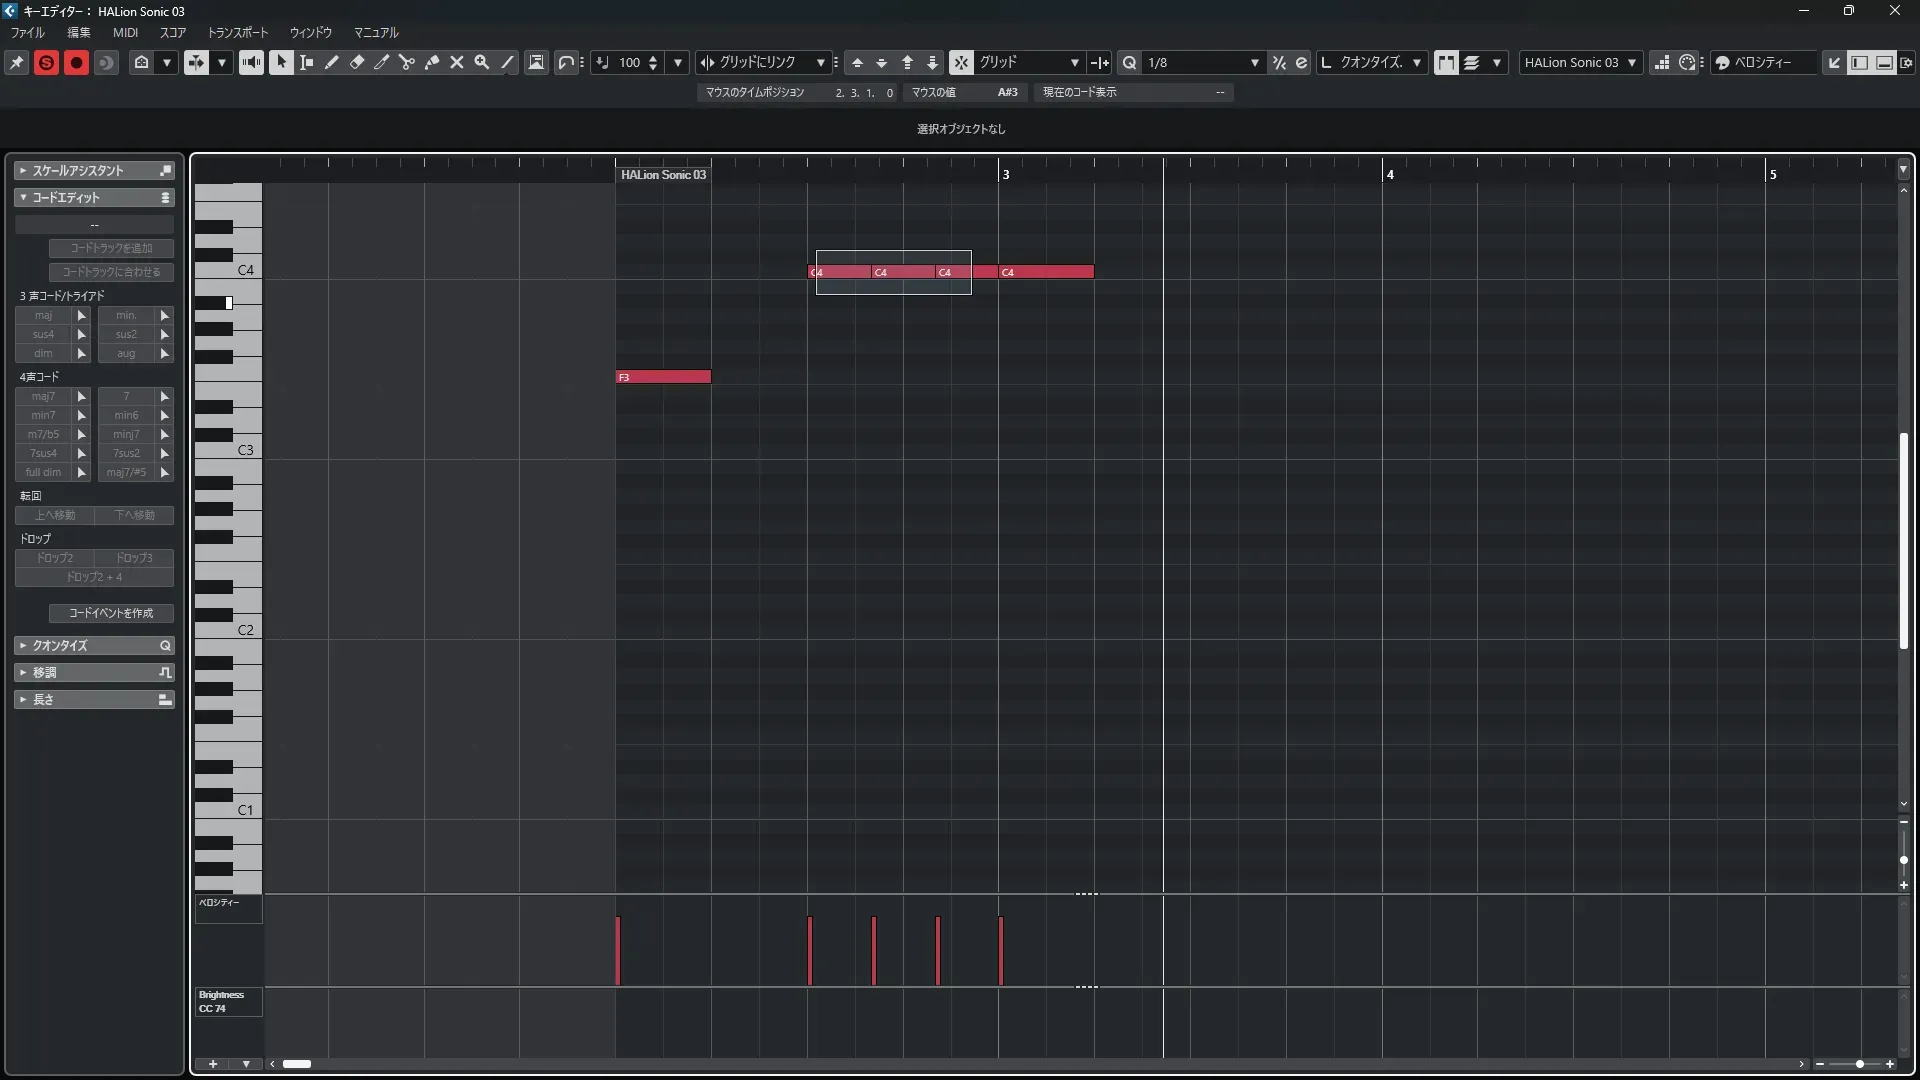The width and height of the screenshot is (1920, 1080).
Task: Click the horizontal zoom slider handle
Action: (1859, 1064)
